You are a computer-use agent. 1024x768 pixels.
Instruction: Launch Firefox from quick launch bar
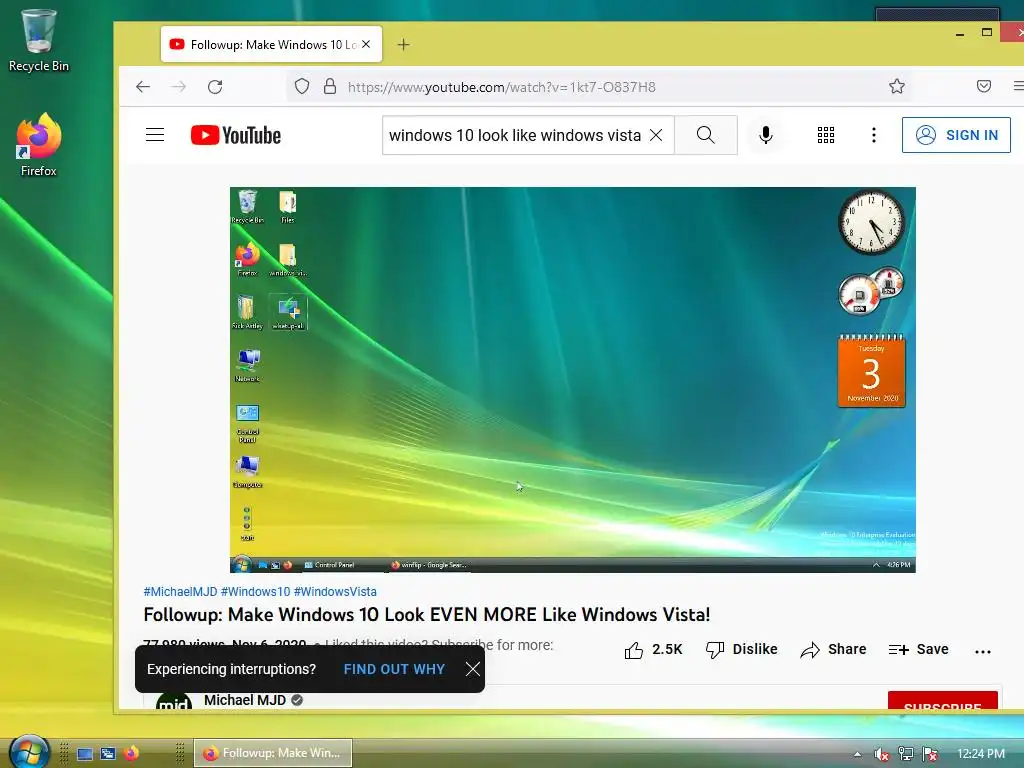point(131,753)
